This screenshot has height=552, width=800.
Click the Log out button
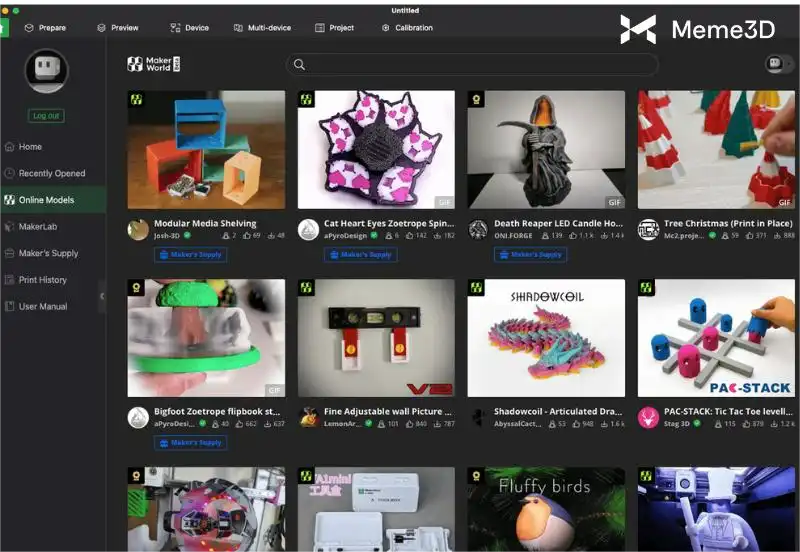point(46,116)
